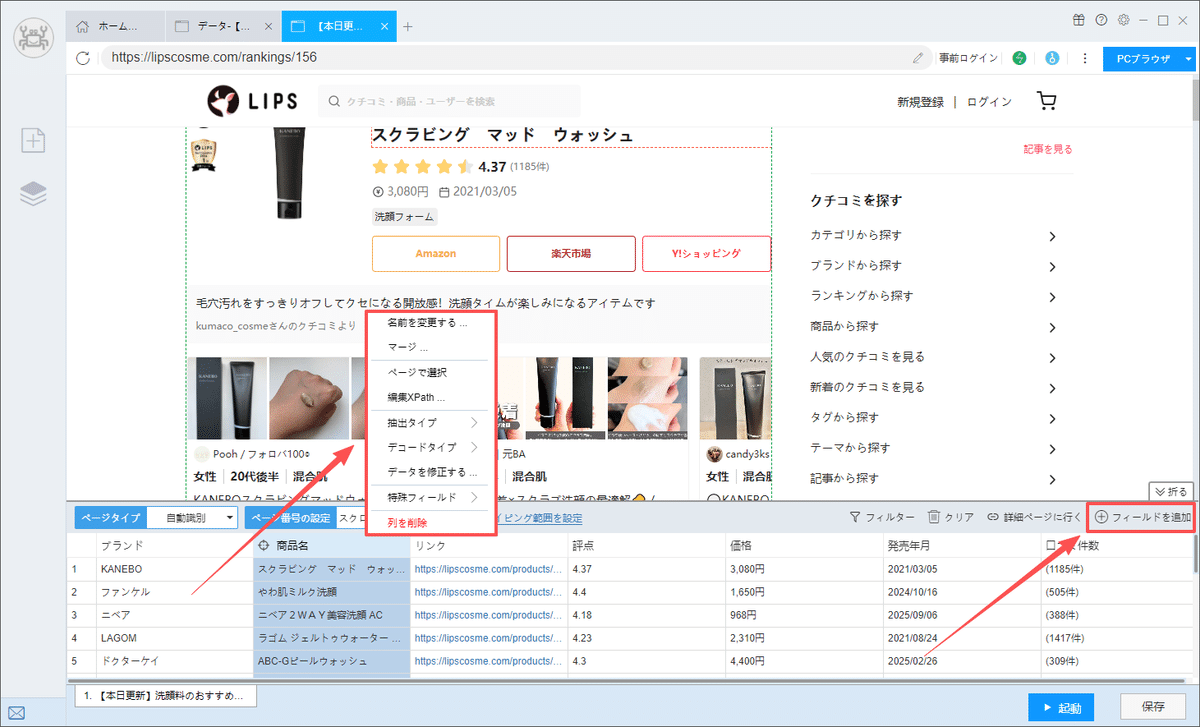
Task: Click the gift icon in title bar
Action: coord(1078,20)
